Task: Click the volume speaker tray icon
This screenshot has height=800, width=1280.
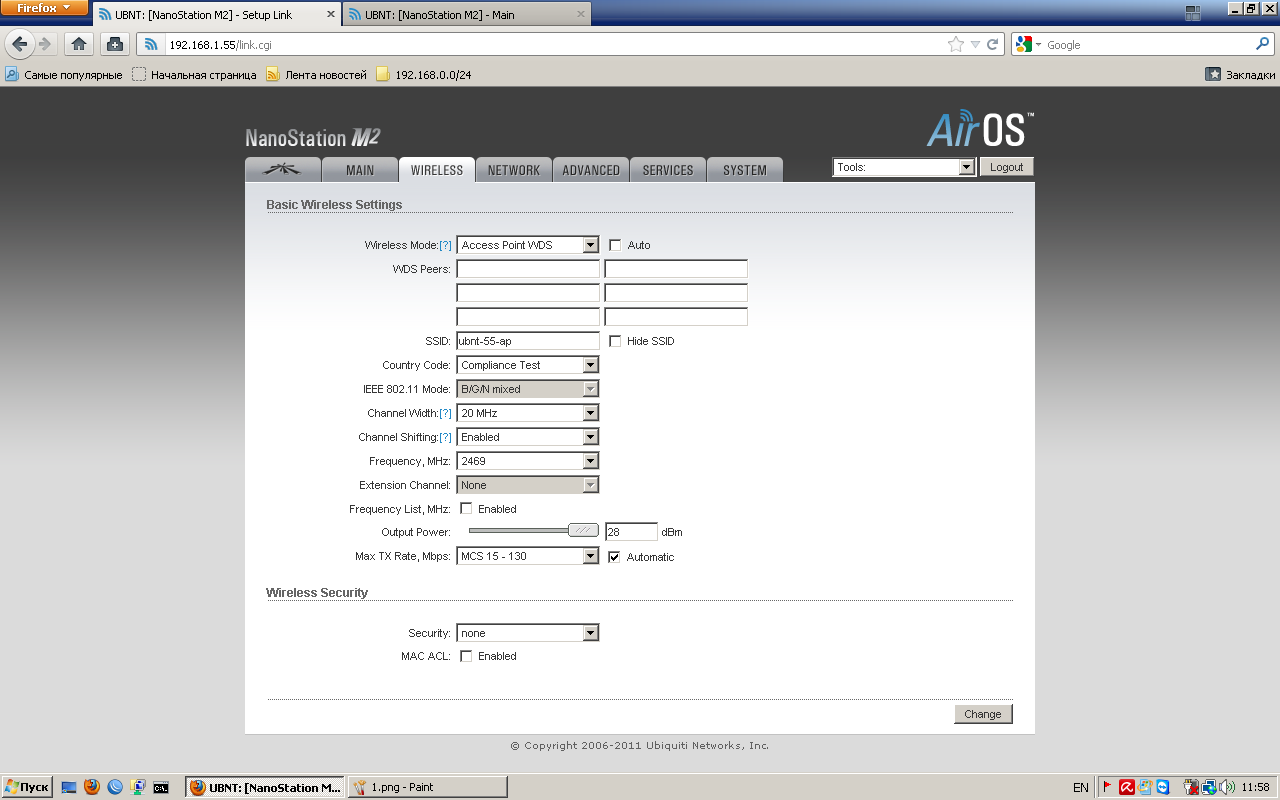Action: pos(1226,787)
